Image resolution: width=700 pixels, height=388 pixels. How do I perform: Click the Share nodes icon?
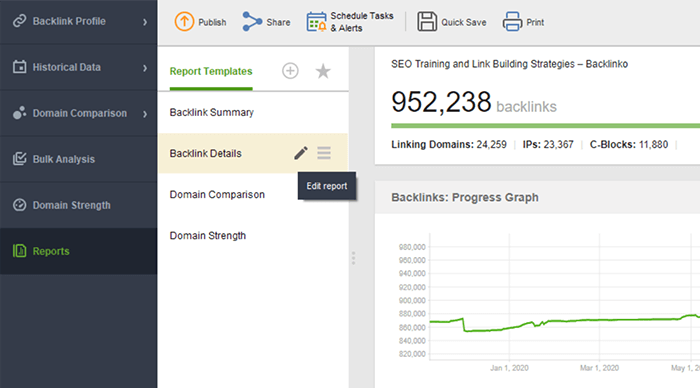click(252, 21)
